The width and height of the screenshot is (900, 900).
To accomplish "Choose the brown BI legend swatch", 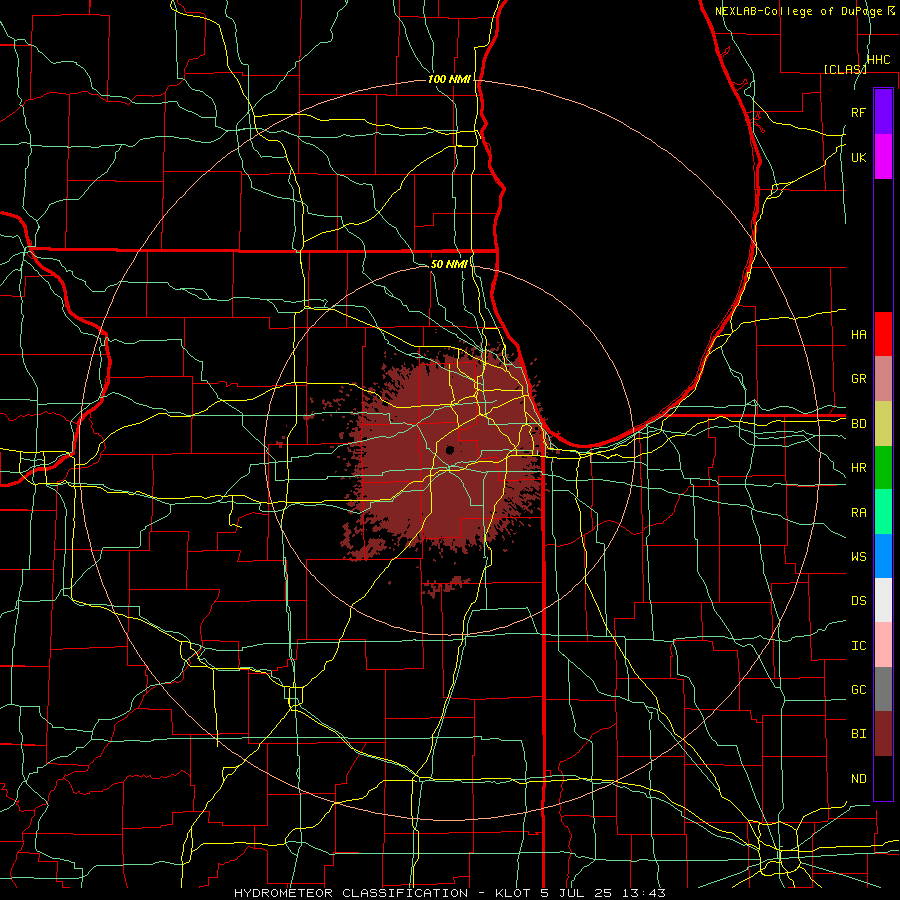I will 883,734.
